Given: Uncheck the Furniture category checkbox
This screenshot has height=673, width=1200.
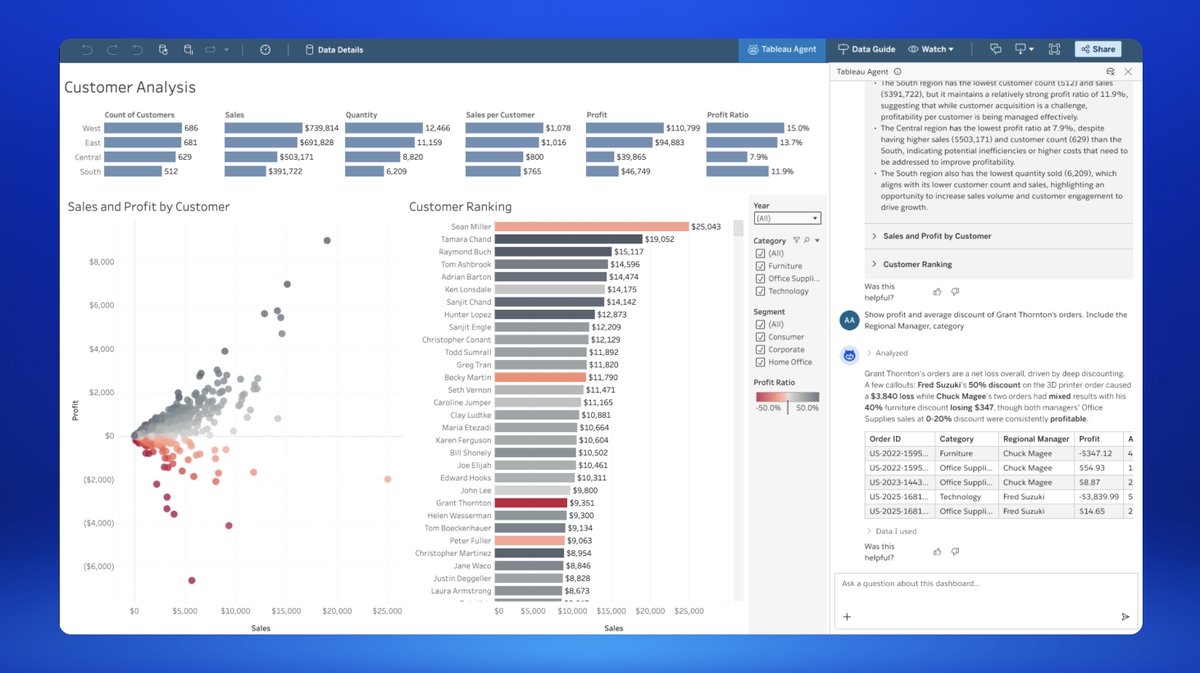Looking at the screenshot, I should [x=760, y=266].
